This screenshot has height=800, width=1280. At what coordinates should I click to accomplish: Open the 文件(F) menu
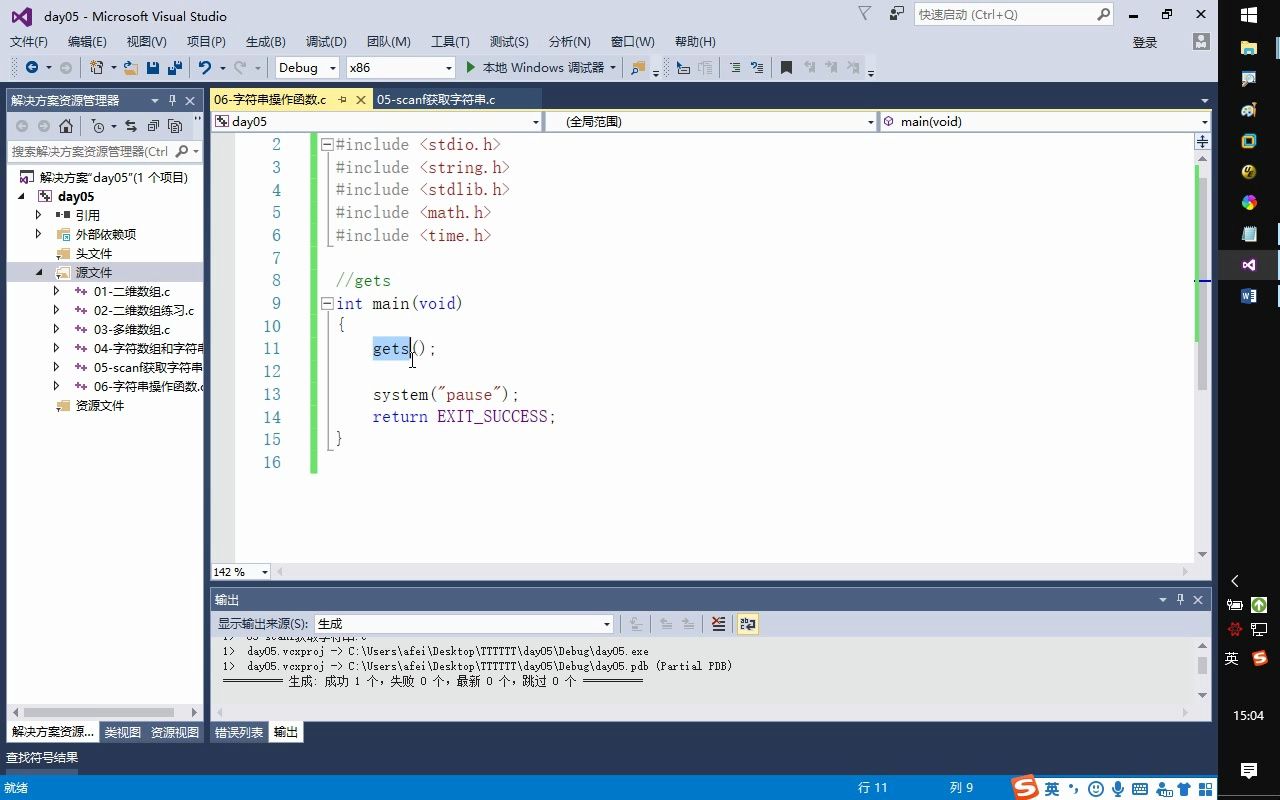click(29, 41)
